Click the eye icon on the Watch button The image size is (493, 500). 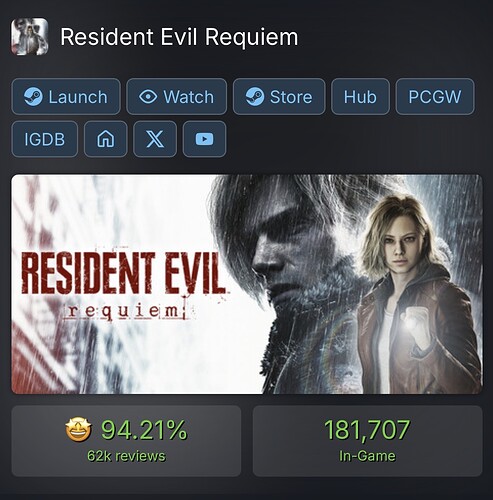[148, 97]
